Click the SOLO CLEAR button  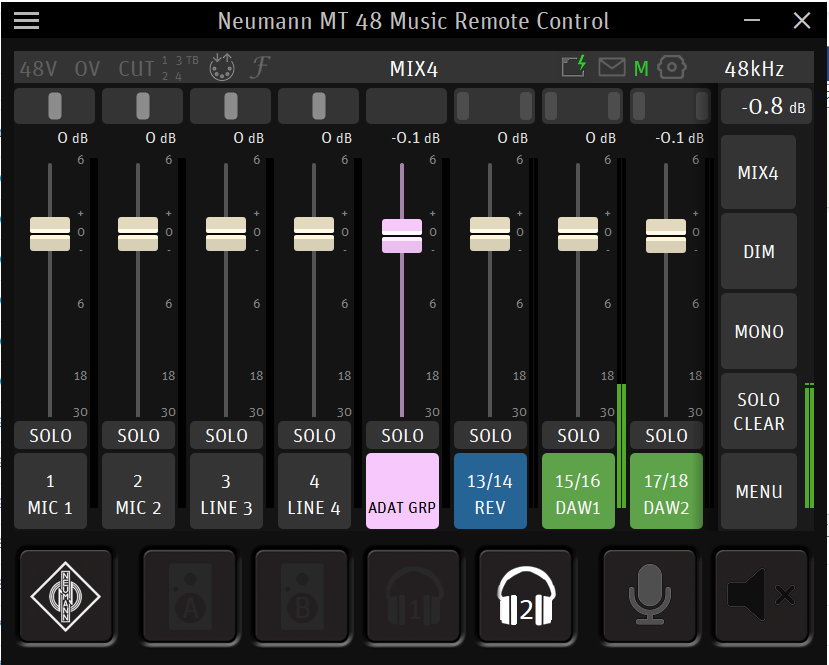point(758,411)
